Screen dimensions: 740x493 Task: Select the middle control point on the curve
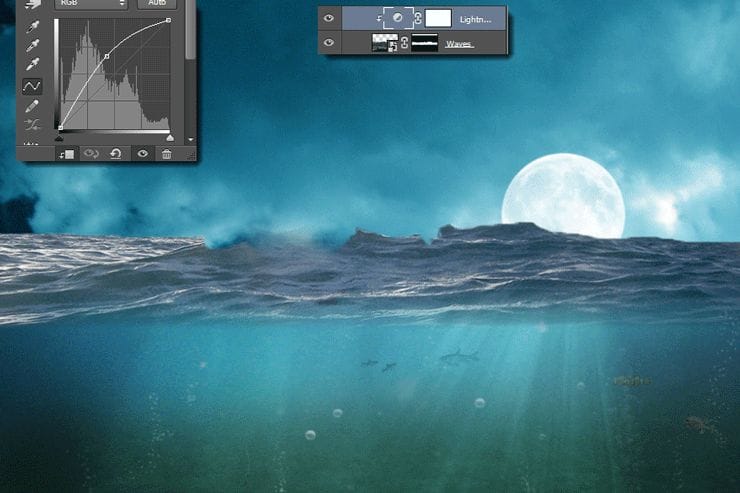107,56
